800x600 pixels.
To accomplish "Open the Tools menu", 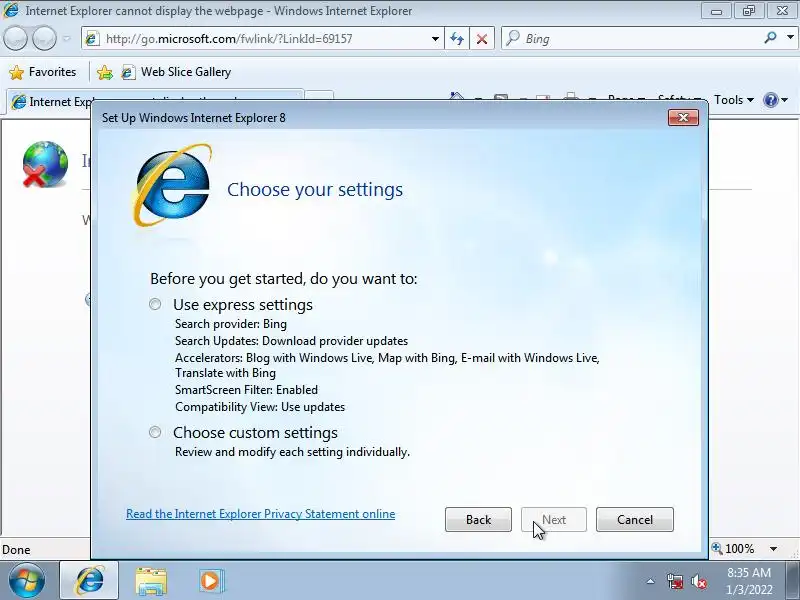I will click(734, 100).
